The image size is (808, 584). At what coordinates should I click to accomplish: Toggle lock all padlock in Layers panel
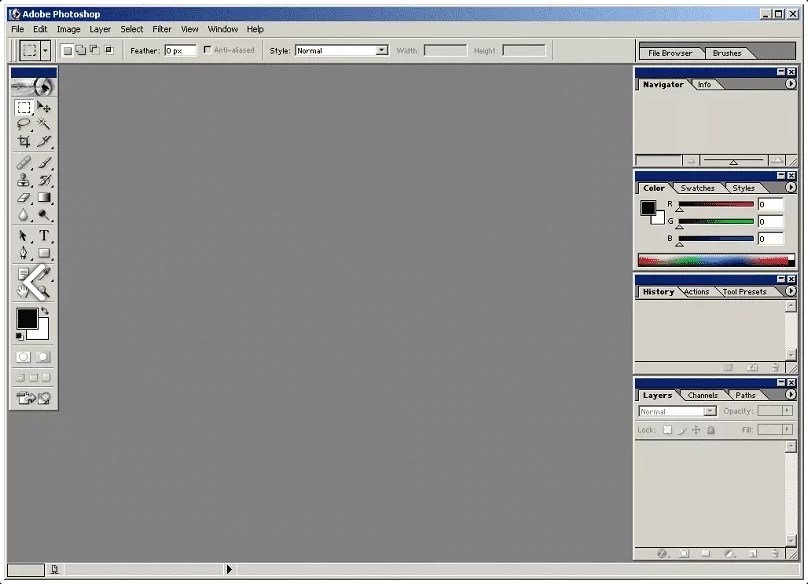(x=711, y=430)
